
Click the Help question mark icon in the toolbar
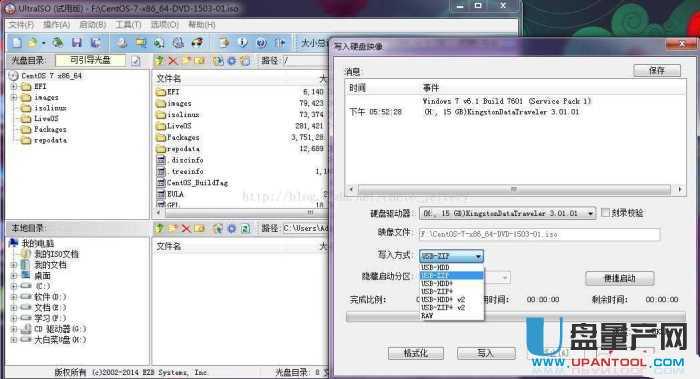click(262, 43)
